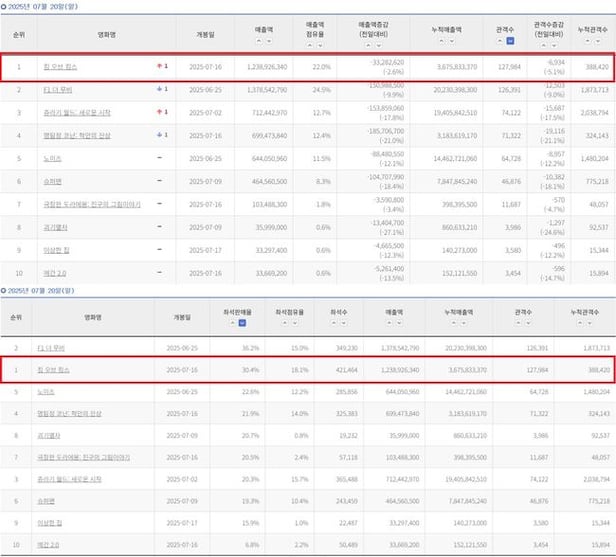The width and height of the screenshot is (616, 557).
Task: Sort bottom table by 좌석수 descending
Action: pos(340,324)
